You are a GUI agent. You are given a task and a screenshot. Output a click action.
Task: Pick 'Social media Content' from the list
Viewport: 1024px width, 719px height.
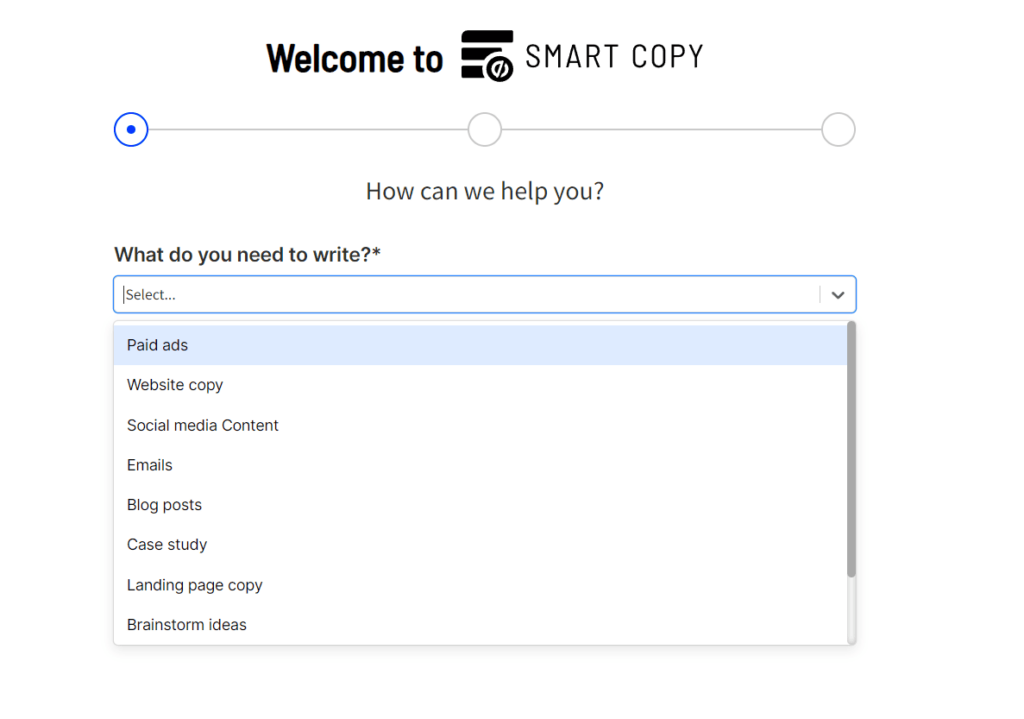pyautogui.click(x=480, y=425)
